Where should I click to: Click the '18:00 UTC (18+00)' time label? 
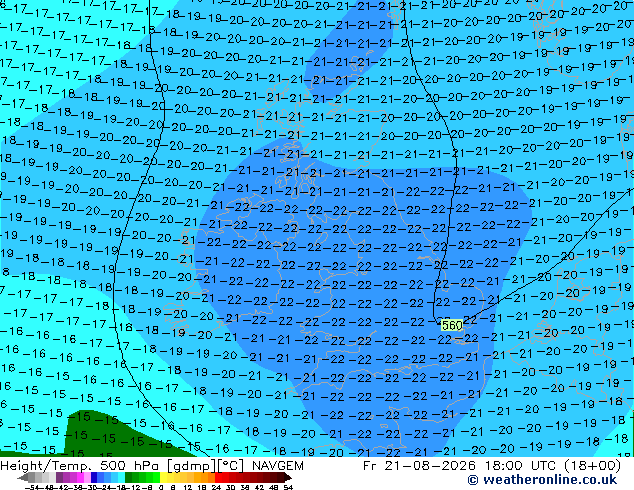pyautogui.click(x=552, y=466)
